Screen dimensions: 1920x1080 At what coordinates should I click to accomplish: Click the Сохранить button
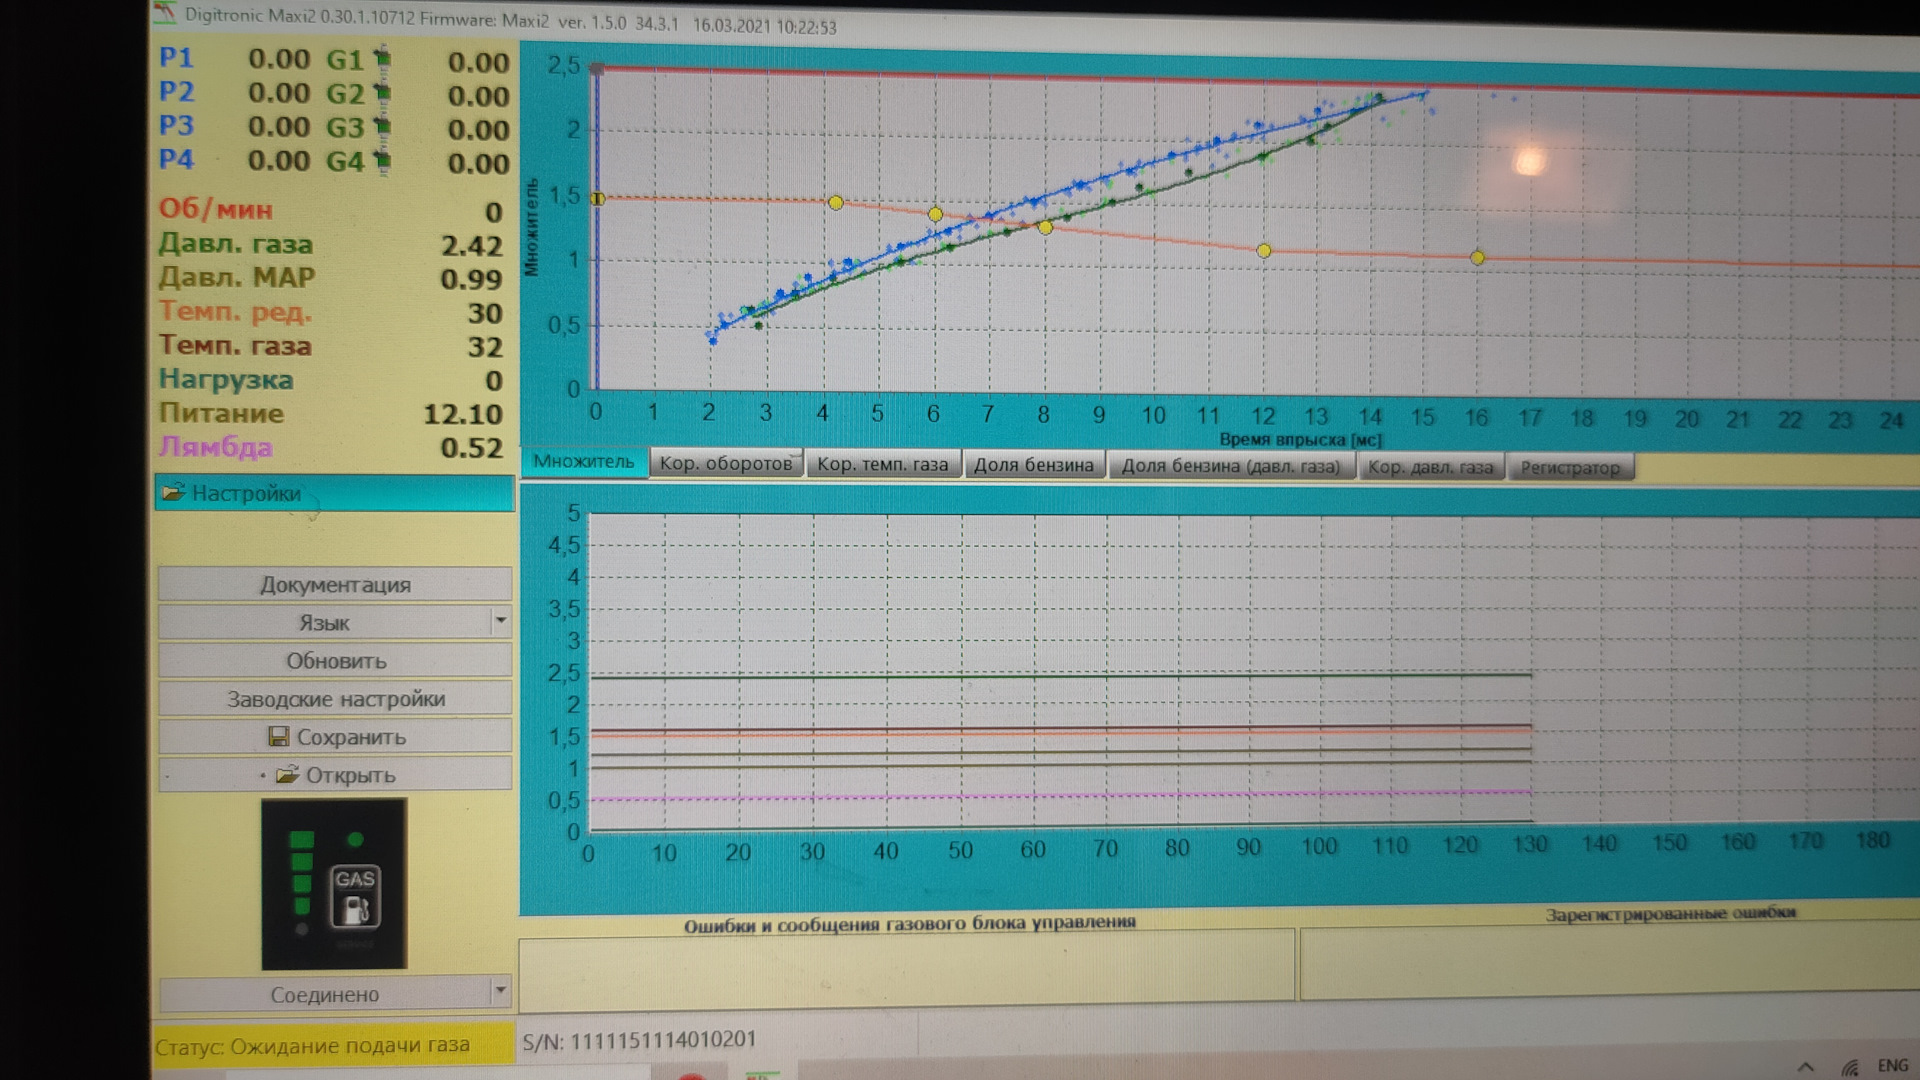pyautogui.click(x=335, y=737)
